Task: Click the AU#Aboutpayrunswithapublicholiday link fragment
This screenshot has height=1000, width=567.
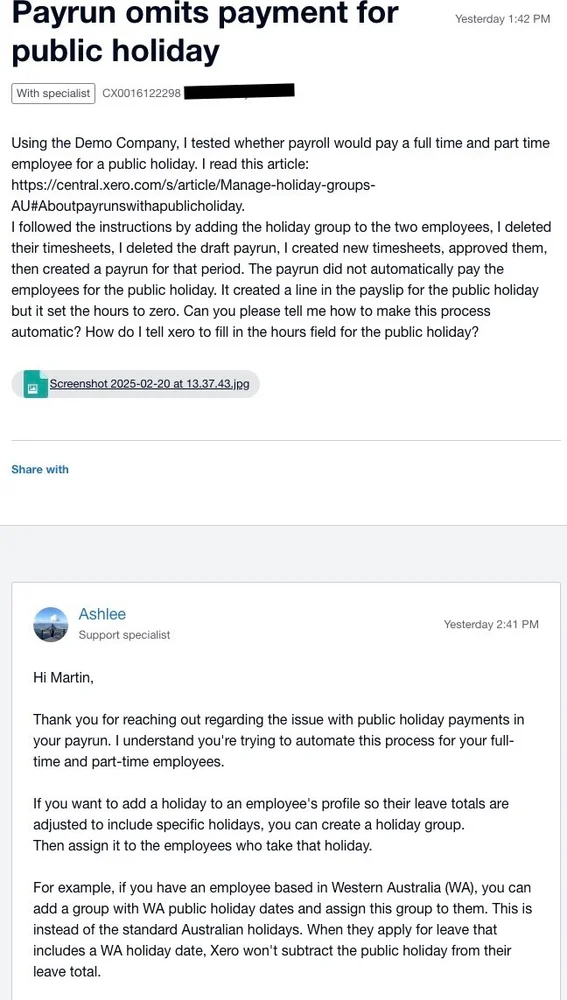Action: tap(128, 206)
